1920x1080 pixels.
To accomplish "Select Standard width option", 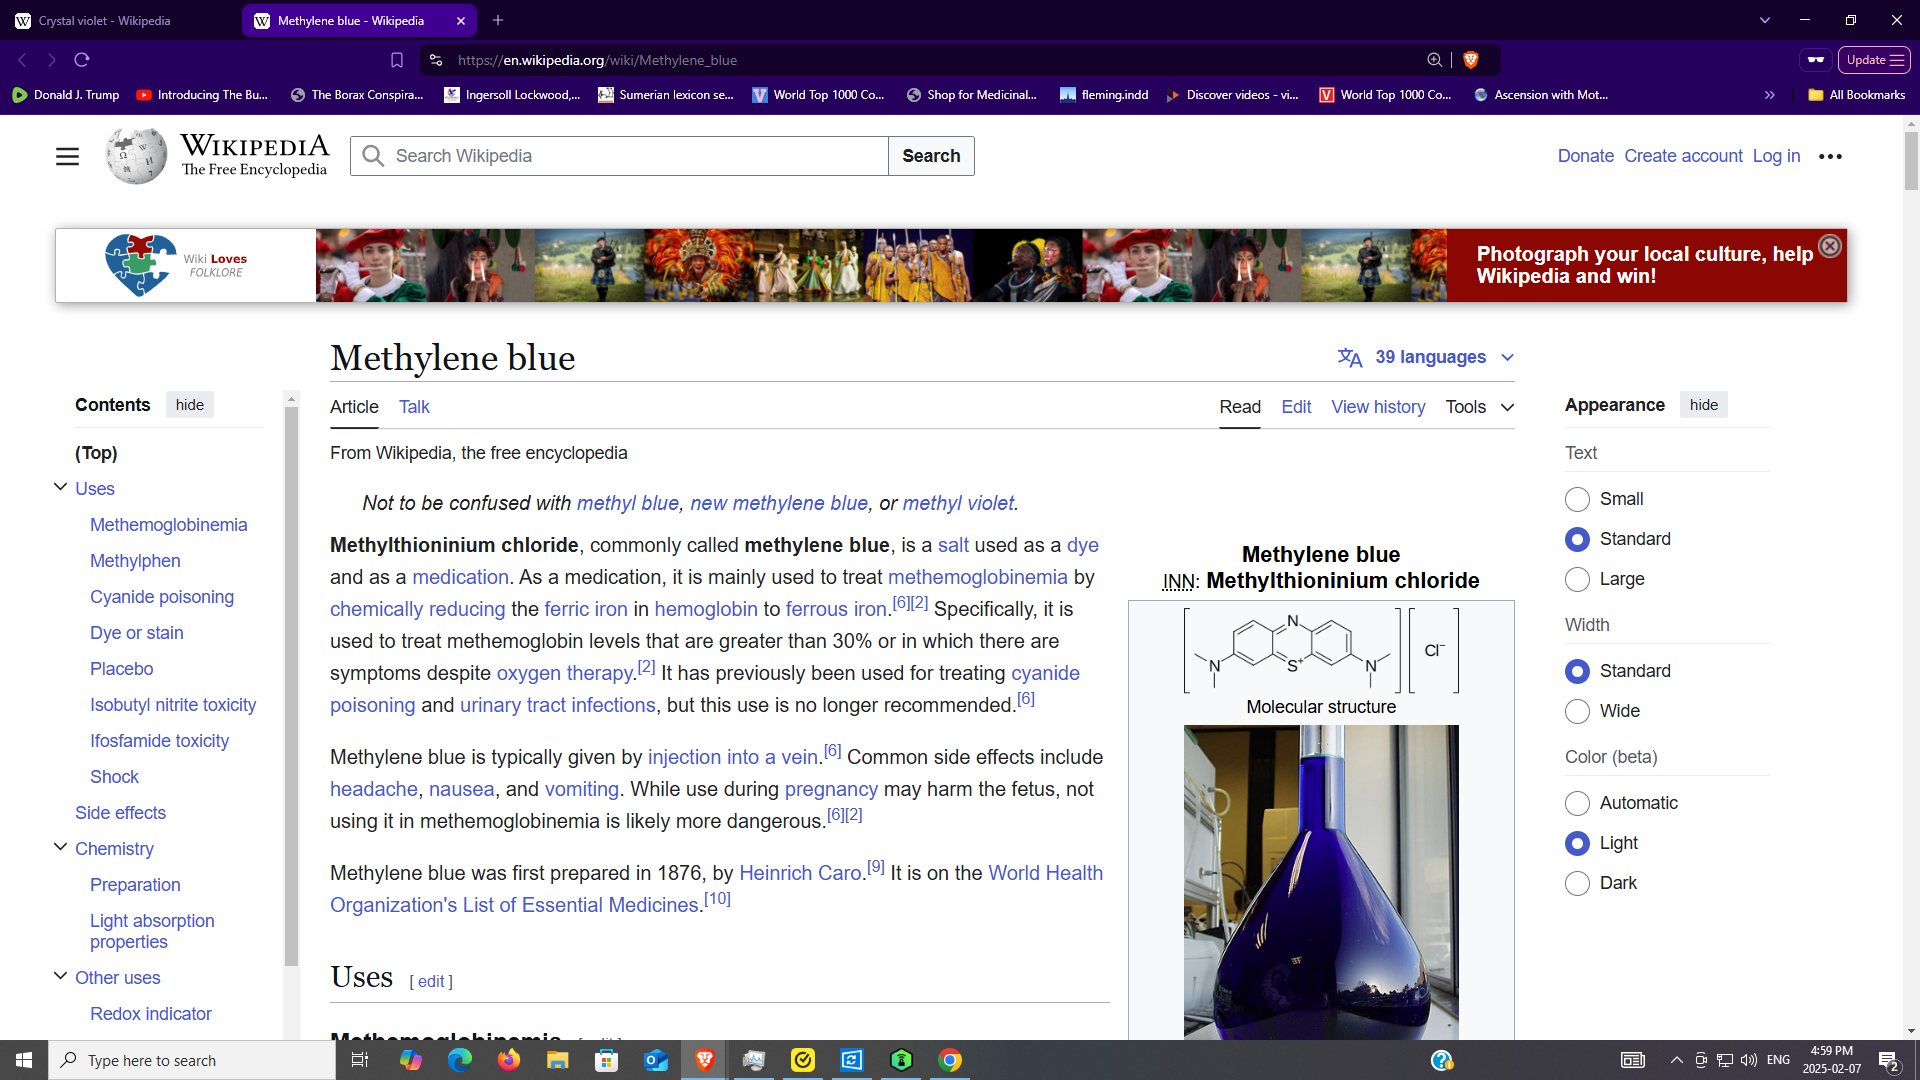I will pos(1577,671).
